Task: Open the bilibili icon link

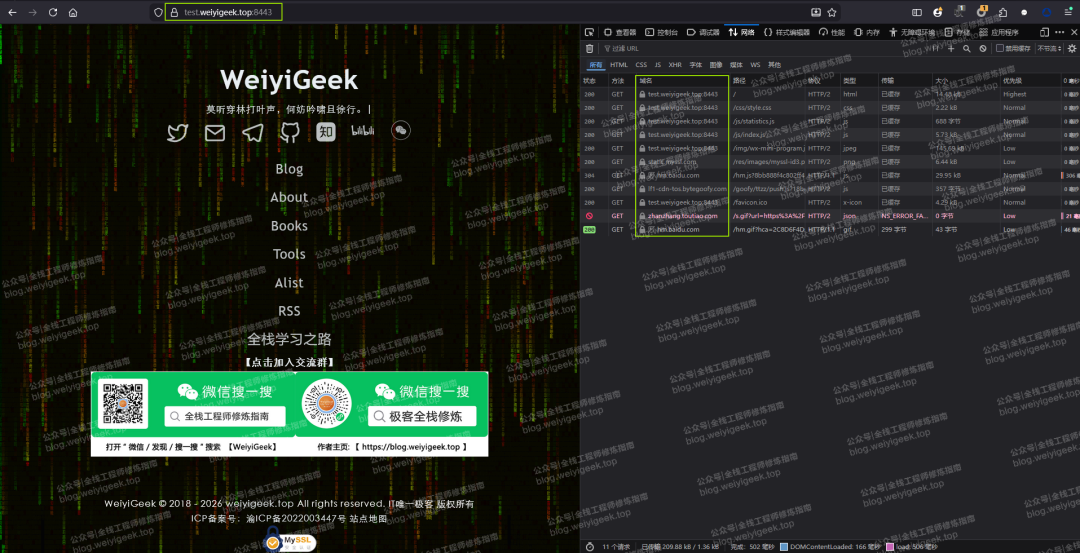Action: coord(363,131)
